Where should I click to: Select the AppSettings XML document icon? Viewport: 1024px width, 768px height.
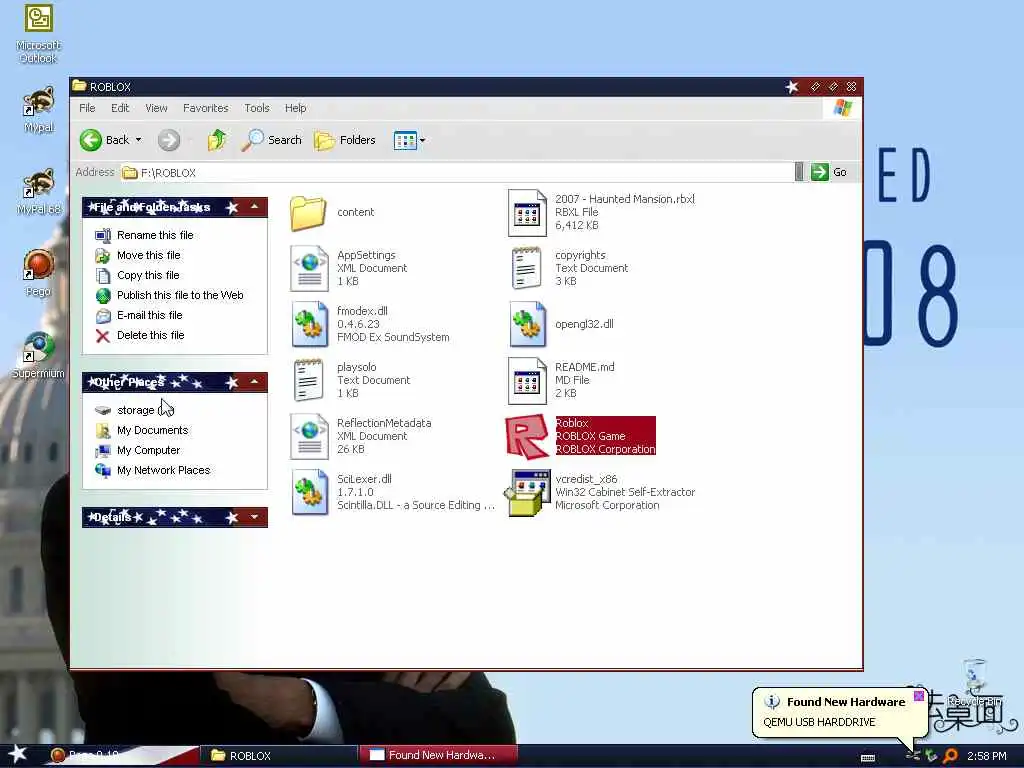point(309,268)
